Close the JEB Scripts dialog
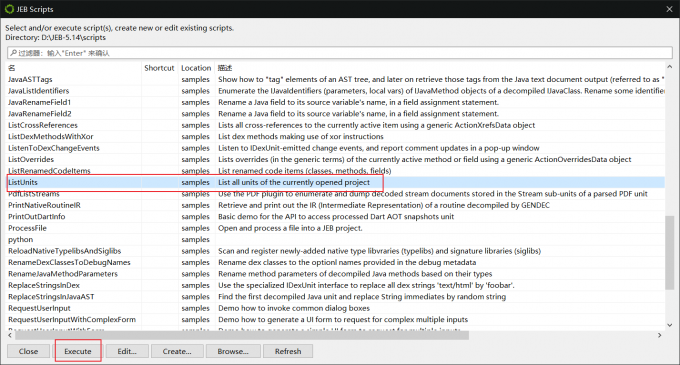Image resolution: width=680 pixels, height=365 pixels. 669,9
